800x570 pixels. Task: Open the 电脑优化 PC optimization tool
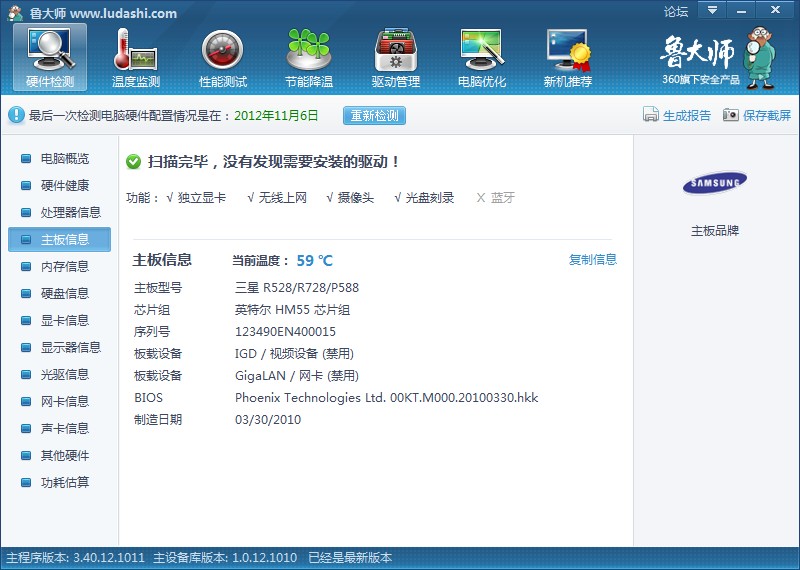(x=482, y=57)
